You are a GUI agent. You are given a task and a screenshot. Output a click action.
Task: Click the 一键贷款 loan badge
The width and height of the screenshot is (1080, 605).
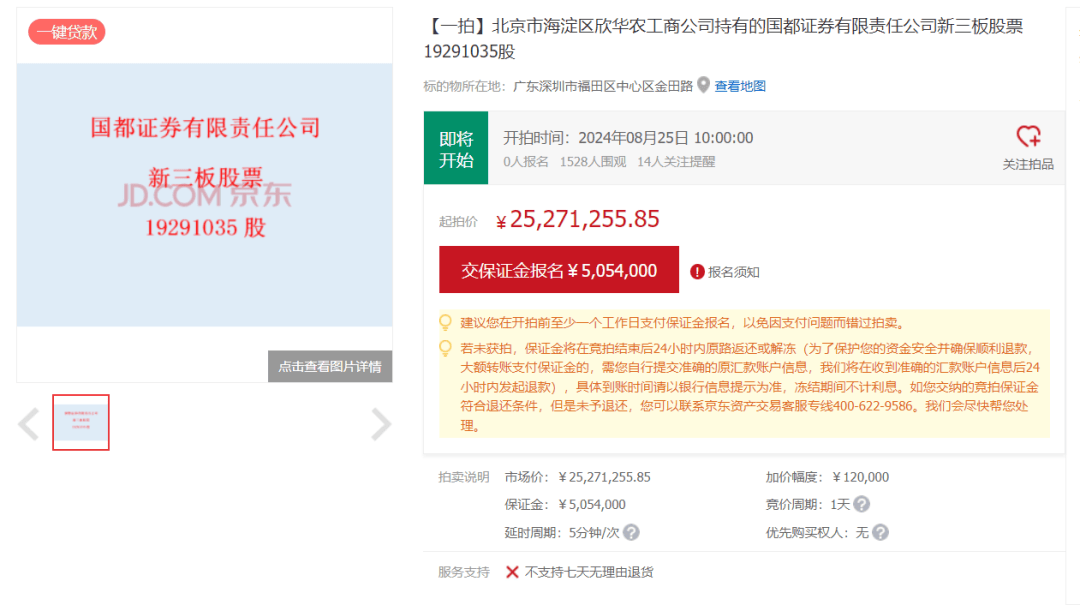(67, 32)
